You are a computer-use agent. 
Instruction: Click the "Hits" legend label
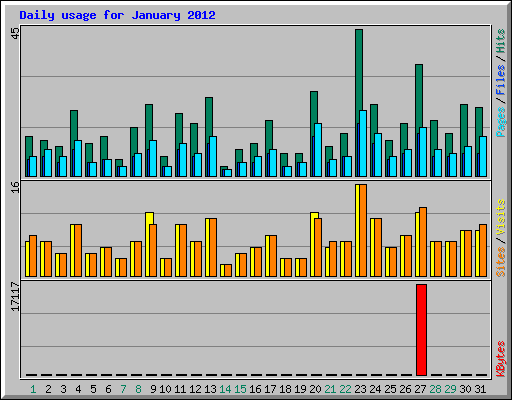click(500, 41)
